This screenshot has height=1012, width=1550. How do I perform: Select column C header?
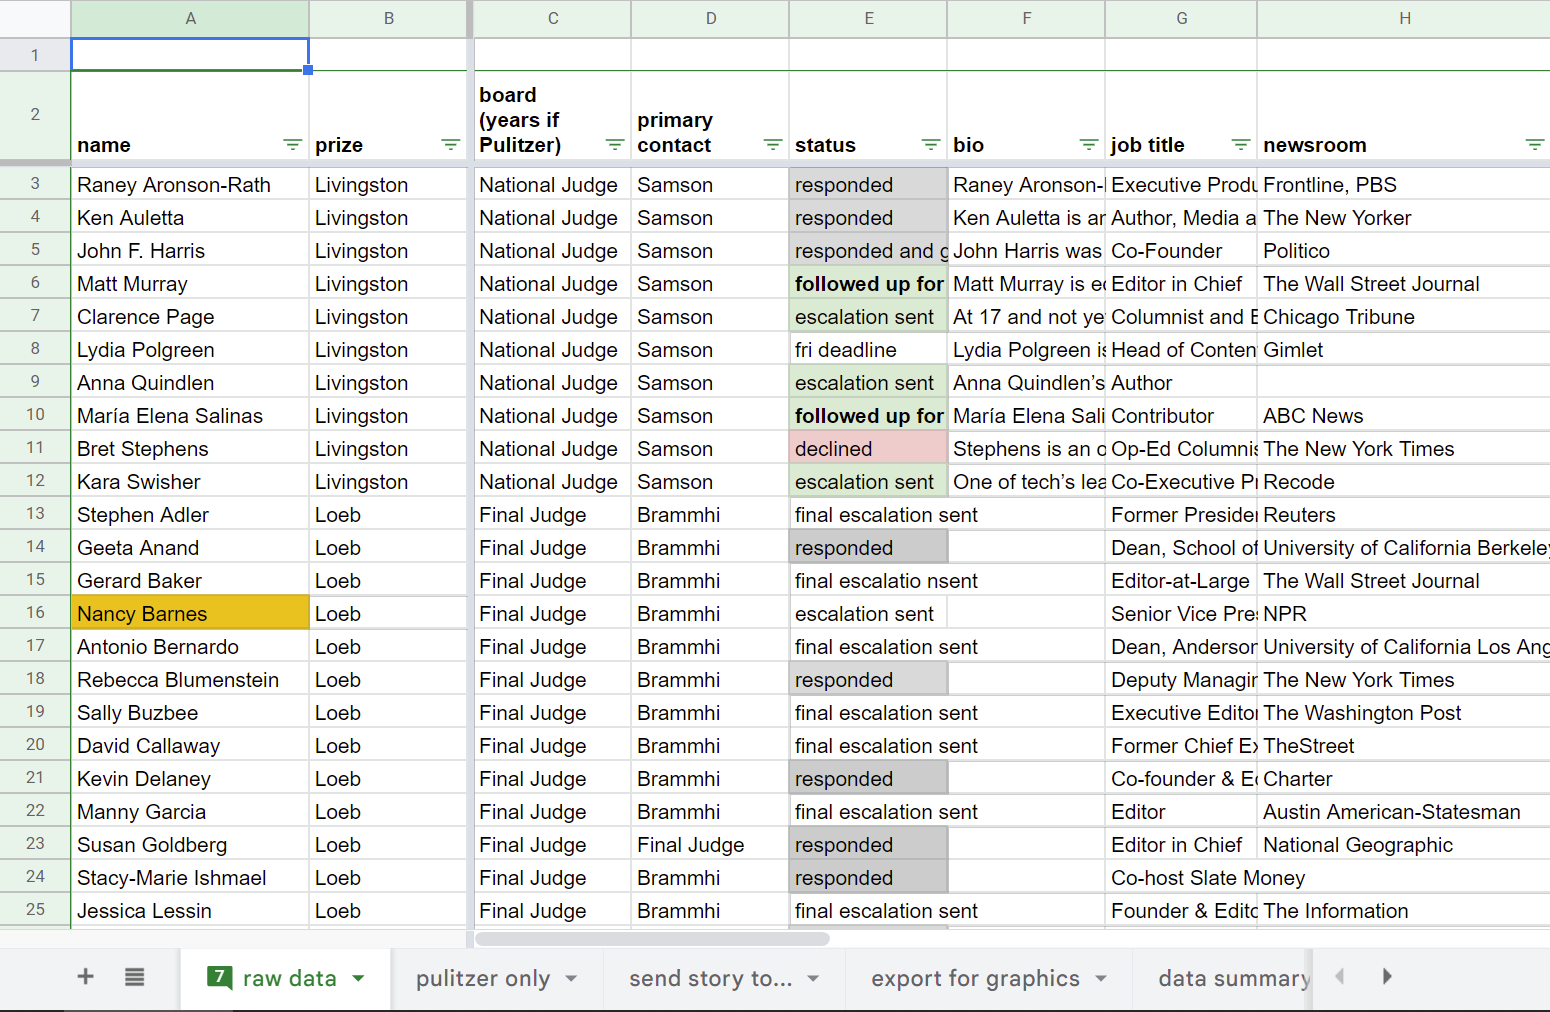pyautogui.click(x=553, y=18)
